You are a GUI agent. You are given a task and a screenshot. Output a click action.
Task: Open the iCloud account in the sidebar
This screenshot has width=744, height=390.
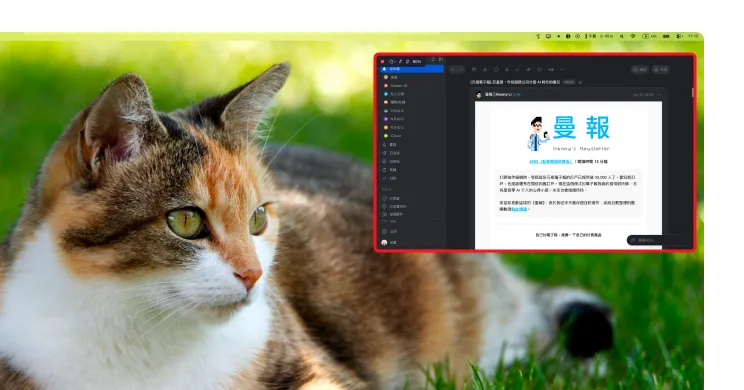click(394, 136)
